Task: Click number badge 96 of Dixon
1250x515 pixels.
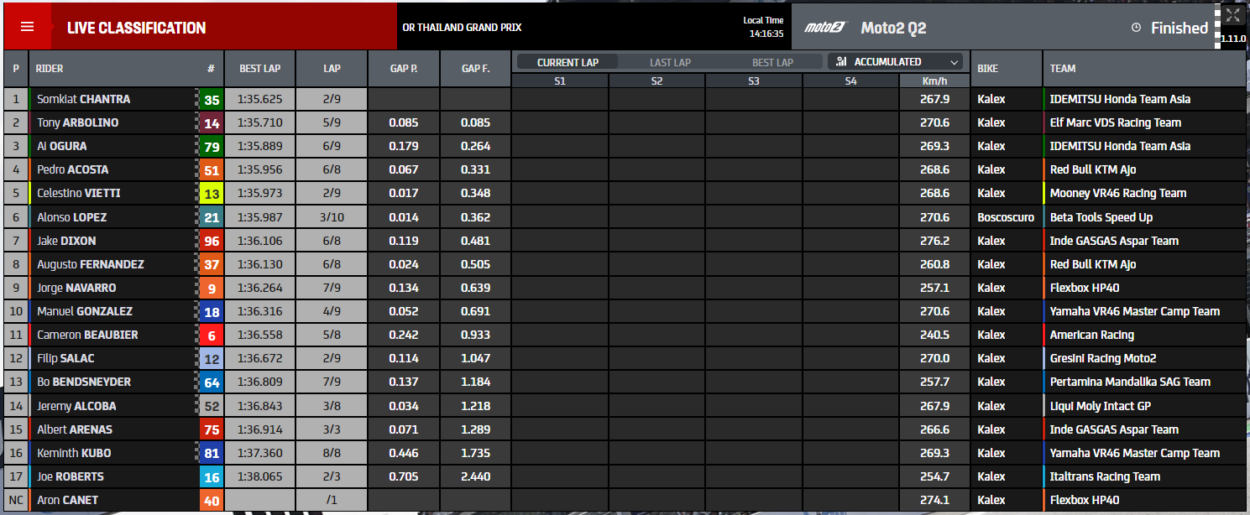Action: 211,241
